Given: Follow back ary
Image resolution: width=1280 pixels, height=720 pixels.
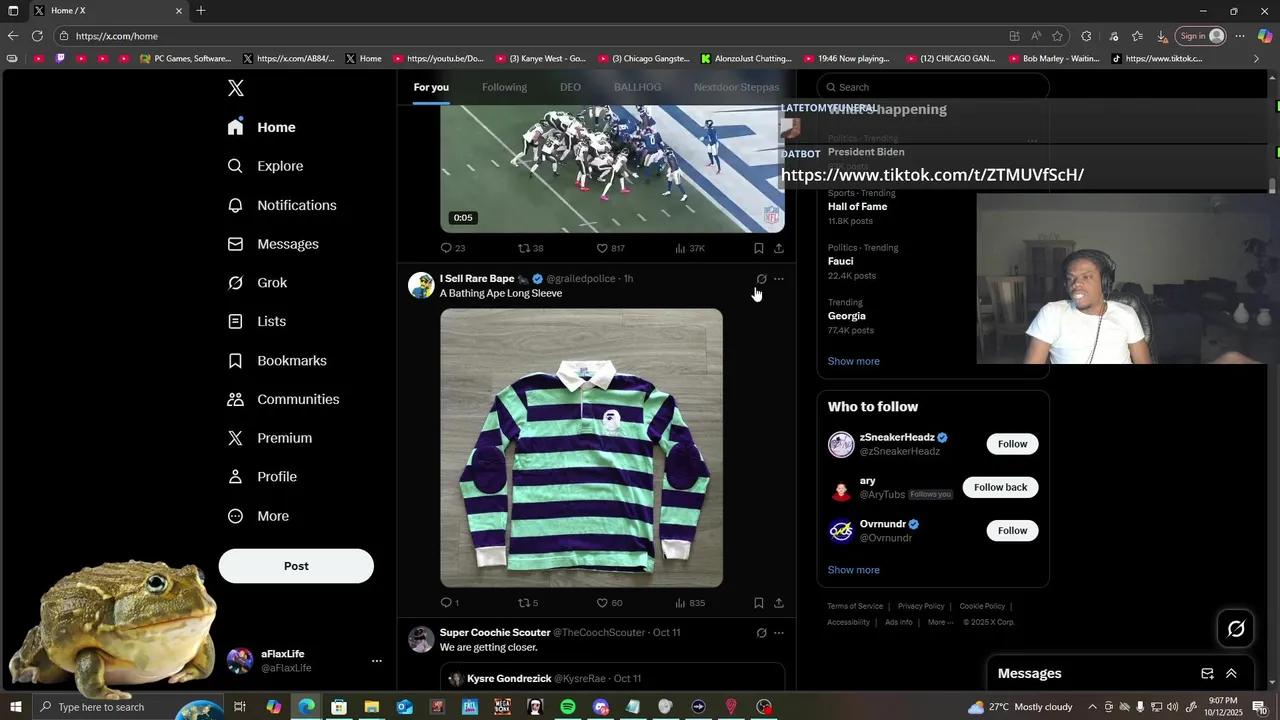Looking at the screenshot, I should tap(1000, 487).
